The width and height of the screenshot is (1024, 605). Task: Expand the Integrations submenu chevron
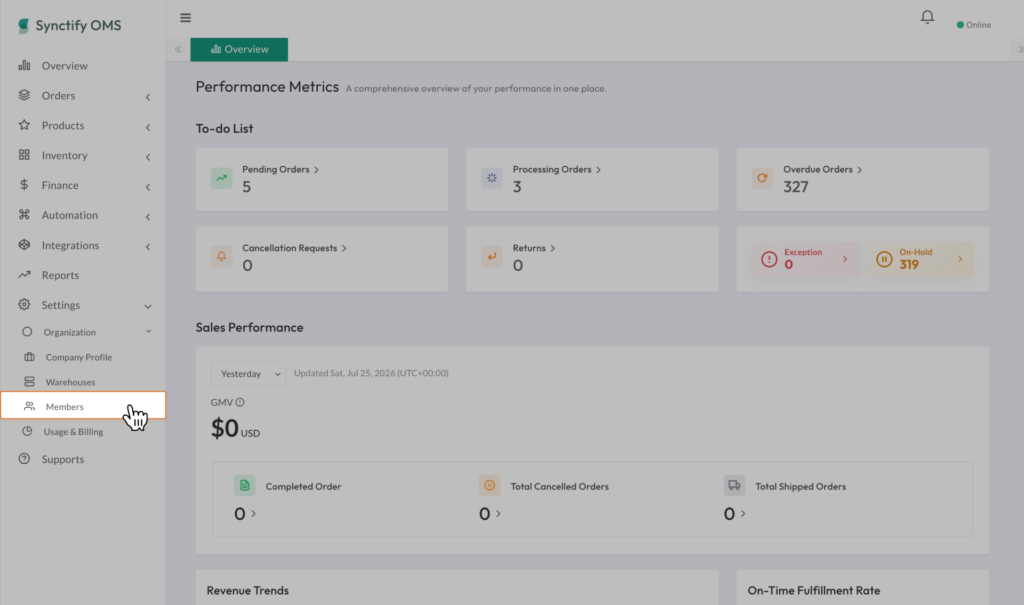point(148,246)
